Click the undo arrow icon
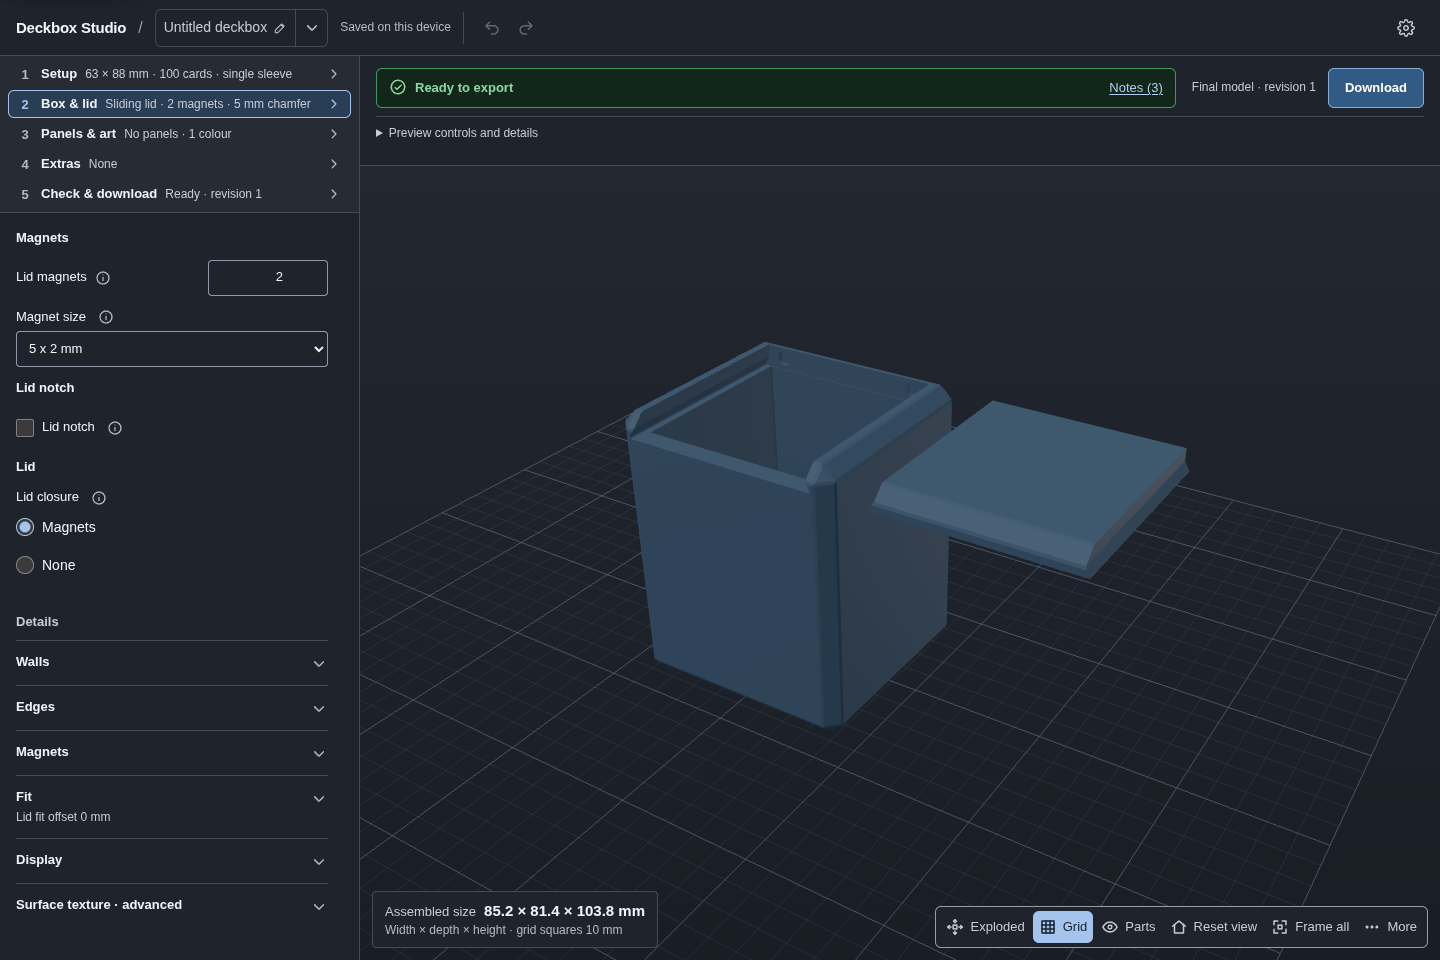This screenshot has height=960, width=1440. pyautogui.click(x=492, y=28)
